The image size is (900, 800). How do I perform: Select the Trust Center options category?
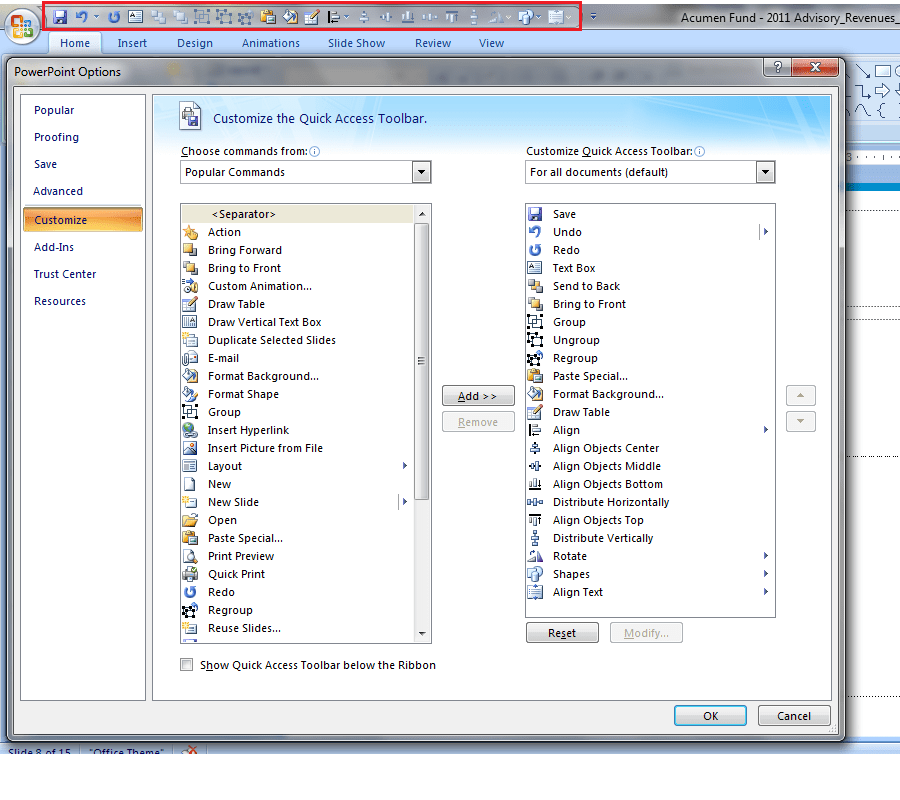(x=64, y=274)
